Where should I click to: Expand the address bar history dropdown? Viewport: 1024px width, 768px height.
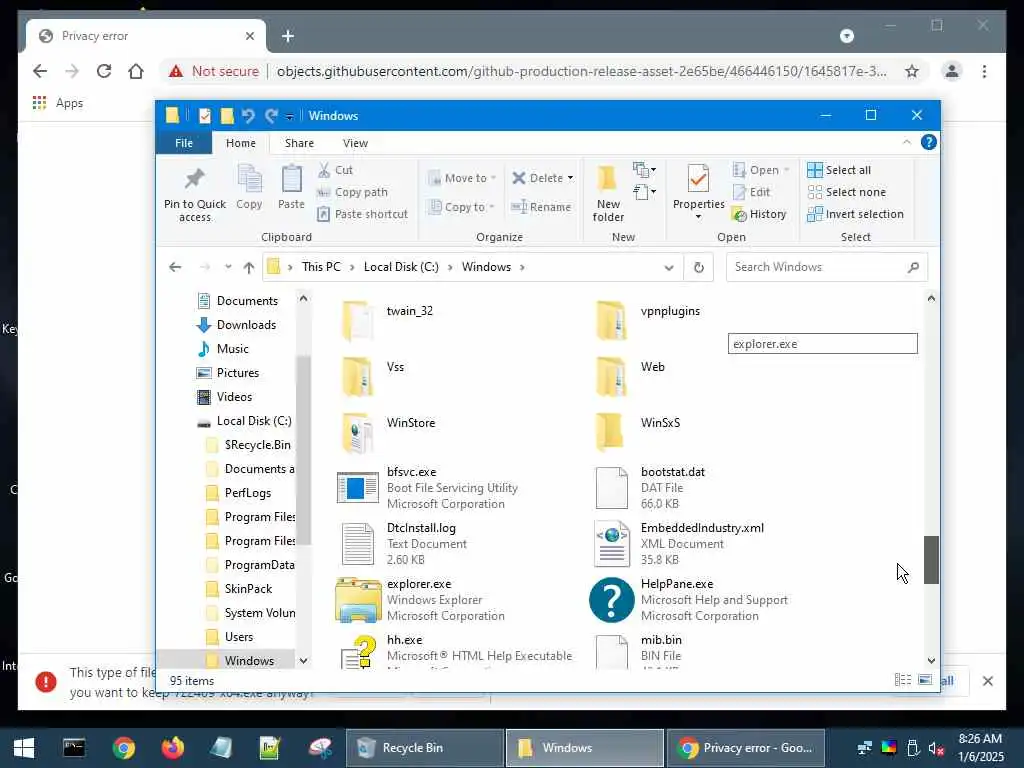pyautogui.click(x=668, y=267)
